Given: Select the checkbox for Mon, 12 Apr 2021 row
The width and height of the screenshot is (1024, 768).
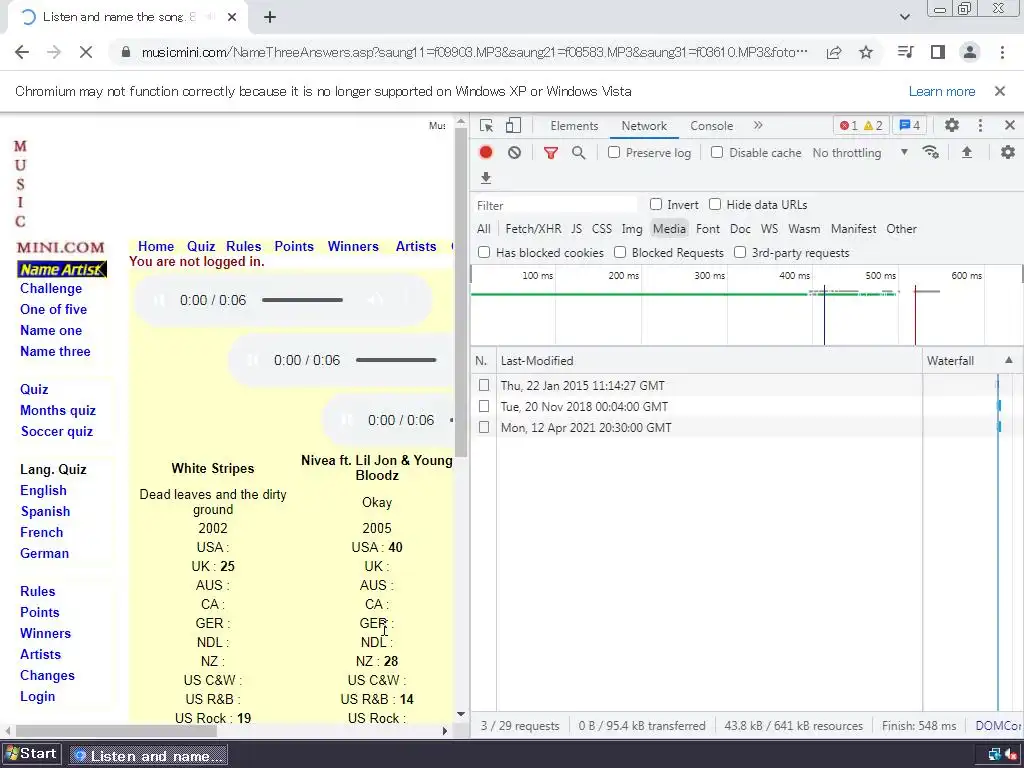Looking at the screenshot, I should (x=484, y=427).
